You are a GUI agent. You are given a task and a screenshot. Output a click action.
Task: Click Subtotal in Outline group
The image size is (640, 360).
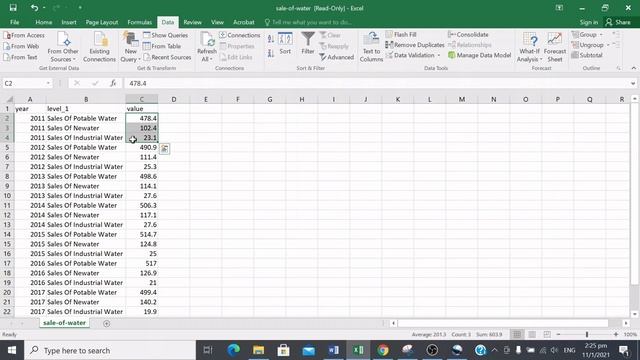pyautogui.click(x=587, y=55)
